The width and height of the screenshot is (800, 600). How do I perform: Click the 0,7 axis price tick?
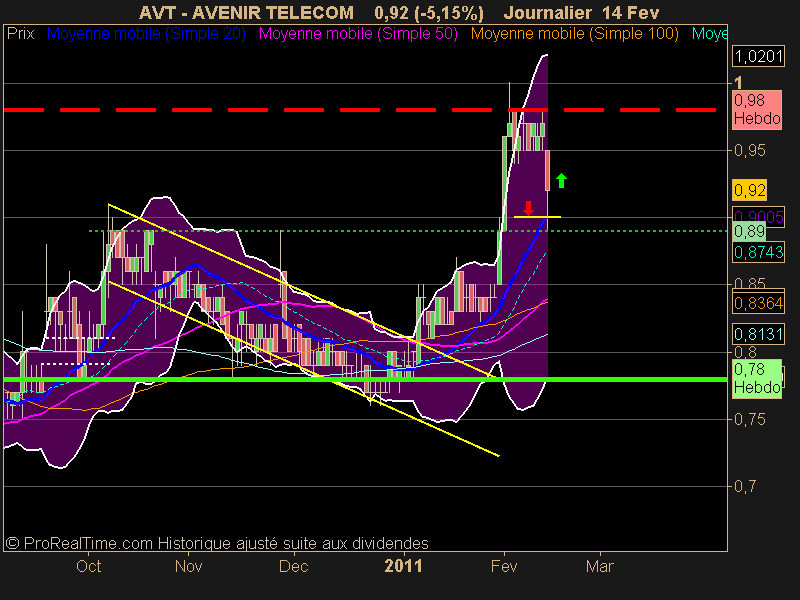pos(745,486)
